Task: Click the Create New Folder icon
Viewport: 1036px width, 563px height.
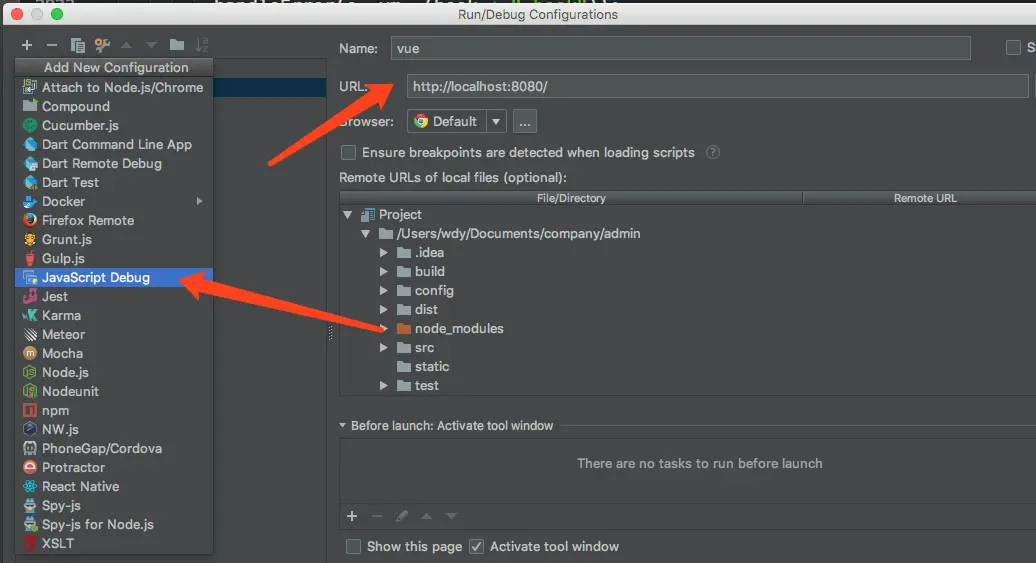Action: click(176, 45)
